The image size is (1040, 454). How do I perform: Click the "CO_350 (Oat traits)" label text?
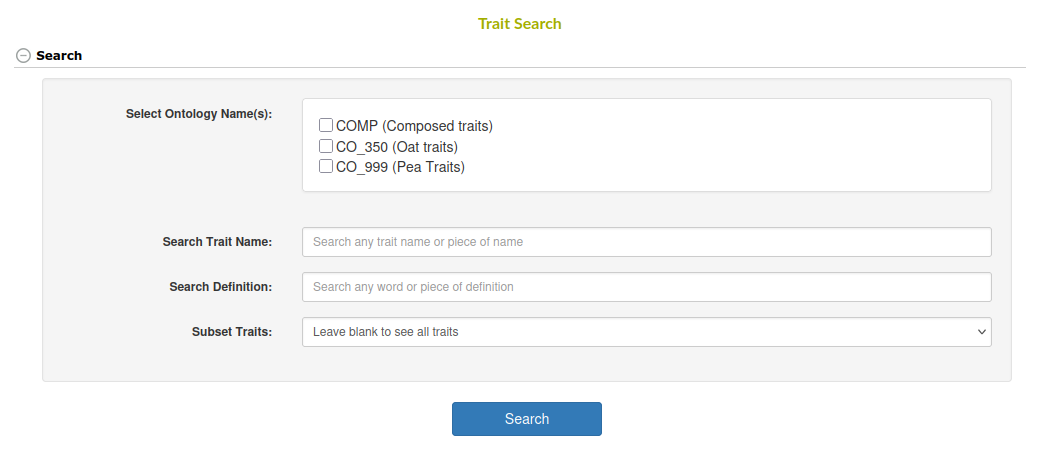pos(397,147)
